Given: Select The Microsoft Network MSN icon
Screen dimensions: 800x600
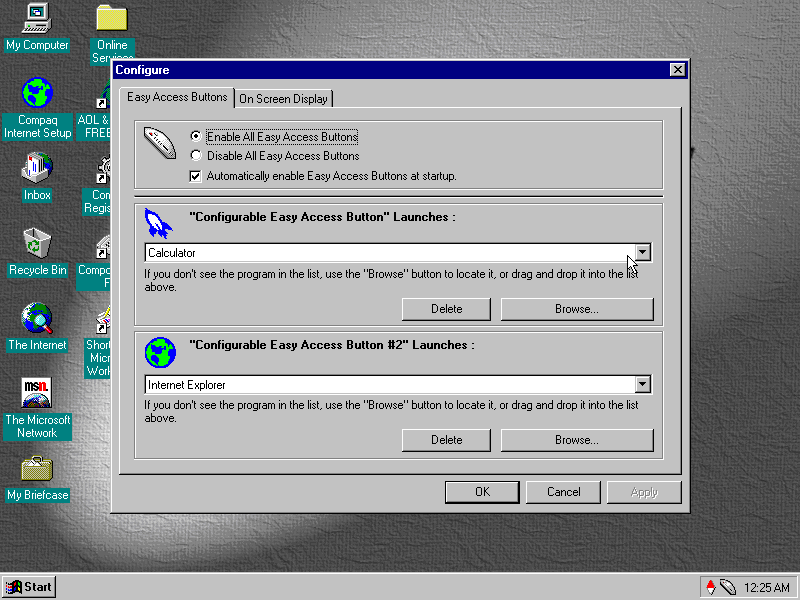Looking at the screenshot, I should (37, 393).
